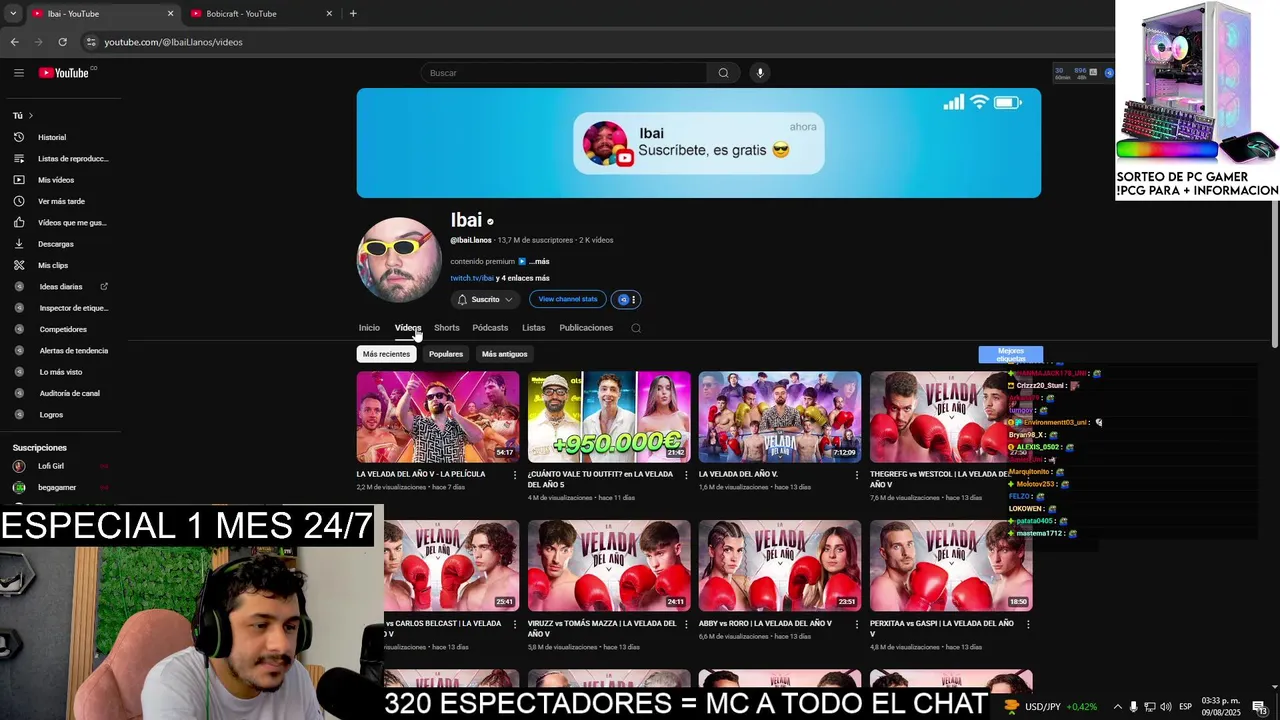This screenshot has height=720, width=1280.
Task: Open Suscrito notification dropdown
Action: pyautogui.click(x=485, y=299)
